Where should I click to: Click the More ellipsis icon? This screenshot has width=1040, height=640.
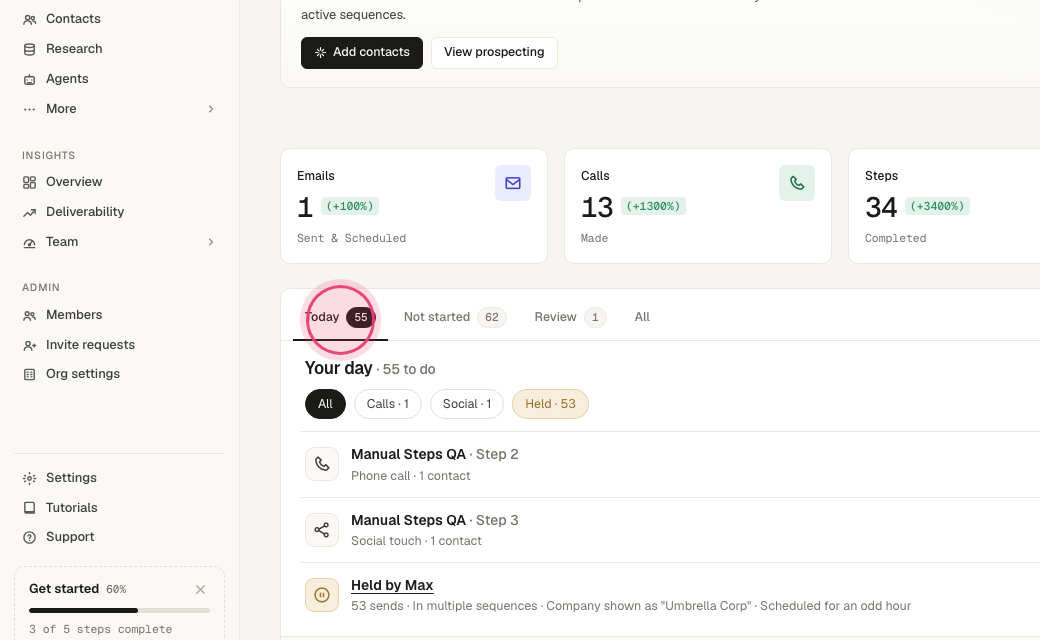pyautogui.click(x=29, y=109)
